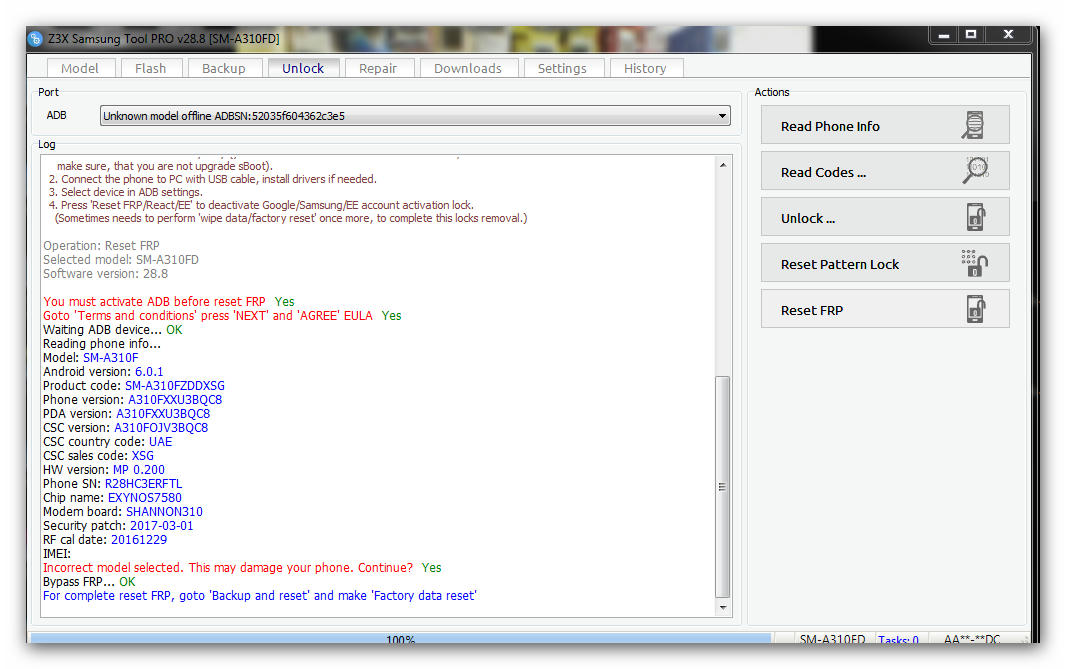Click the Terms and conditions EULA line
The height and width of the screenshot is (669, 1066).
pos(222,315)
